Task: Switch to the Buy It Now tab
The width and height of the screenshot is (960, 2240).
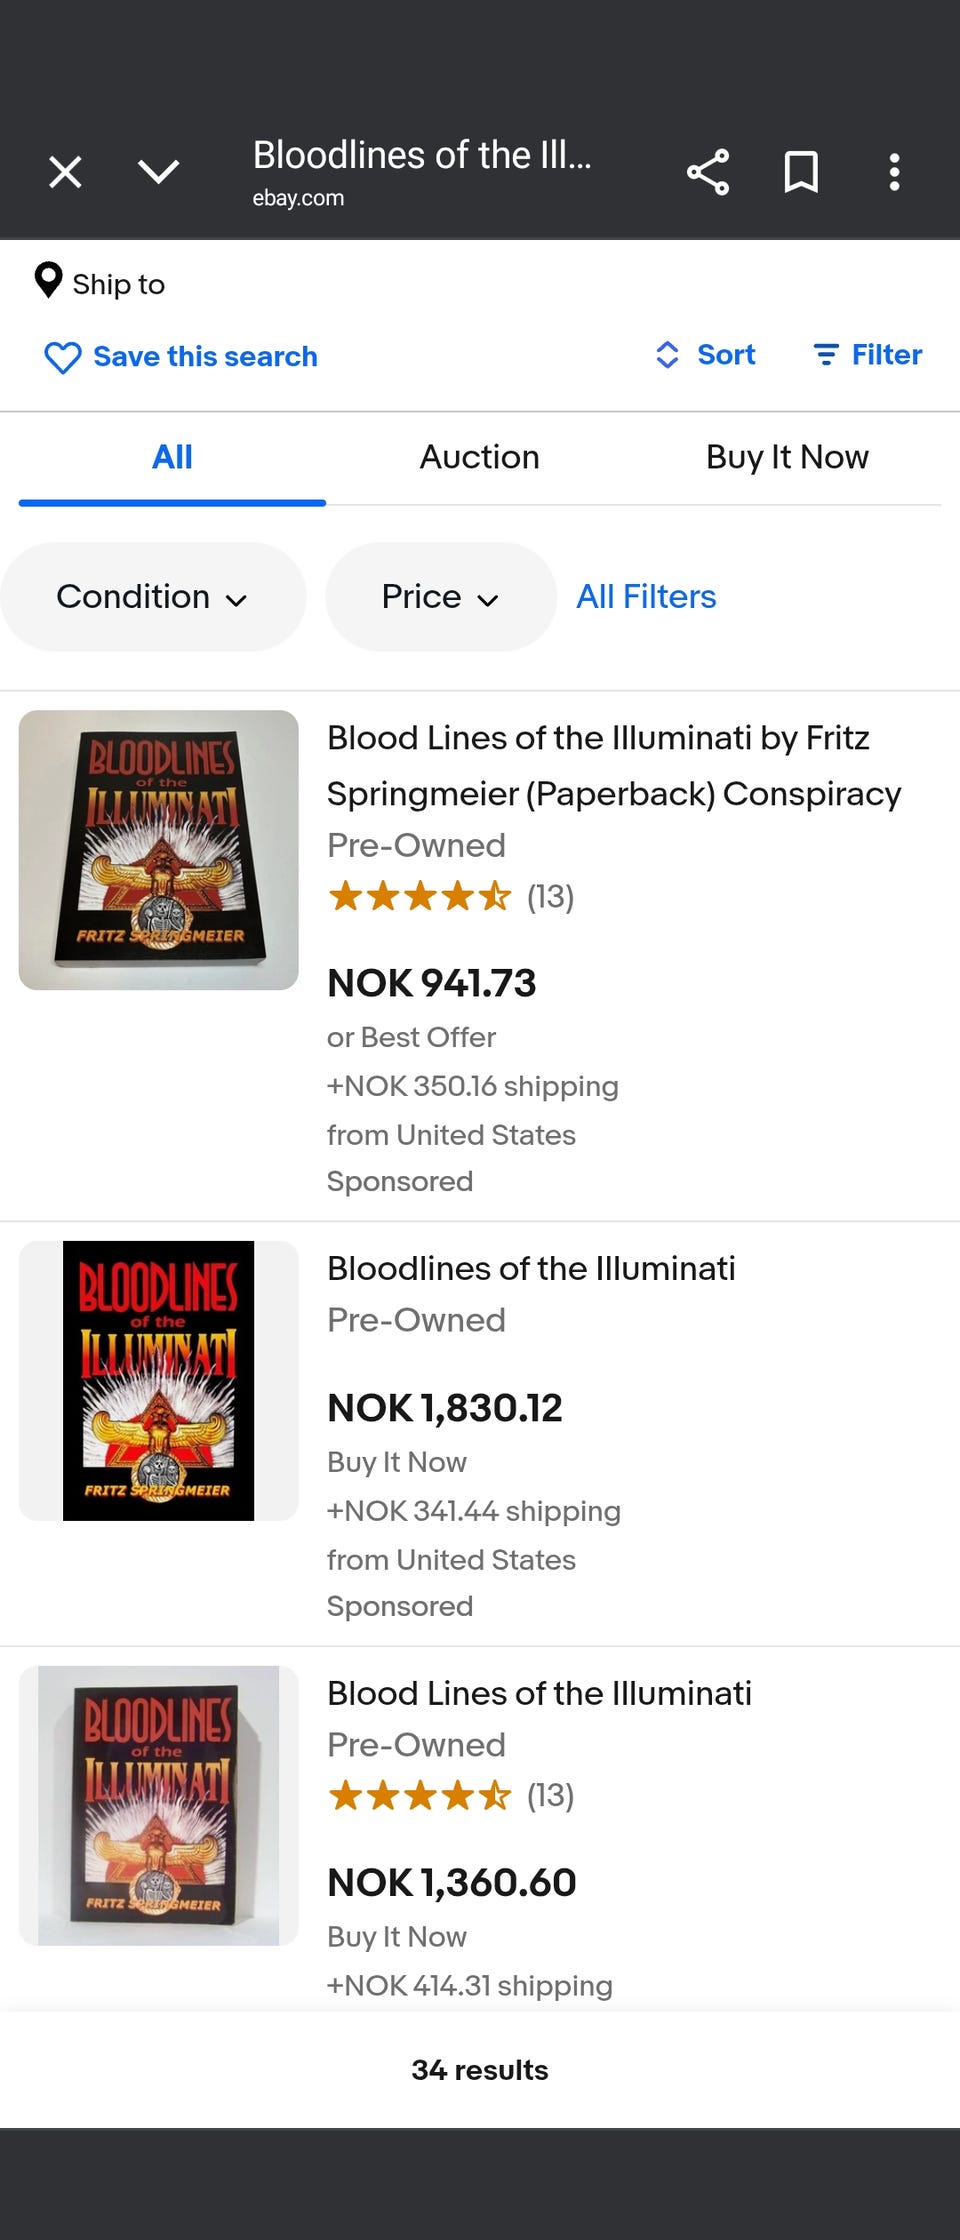Action: click(x=787, y=457)
